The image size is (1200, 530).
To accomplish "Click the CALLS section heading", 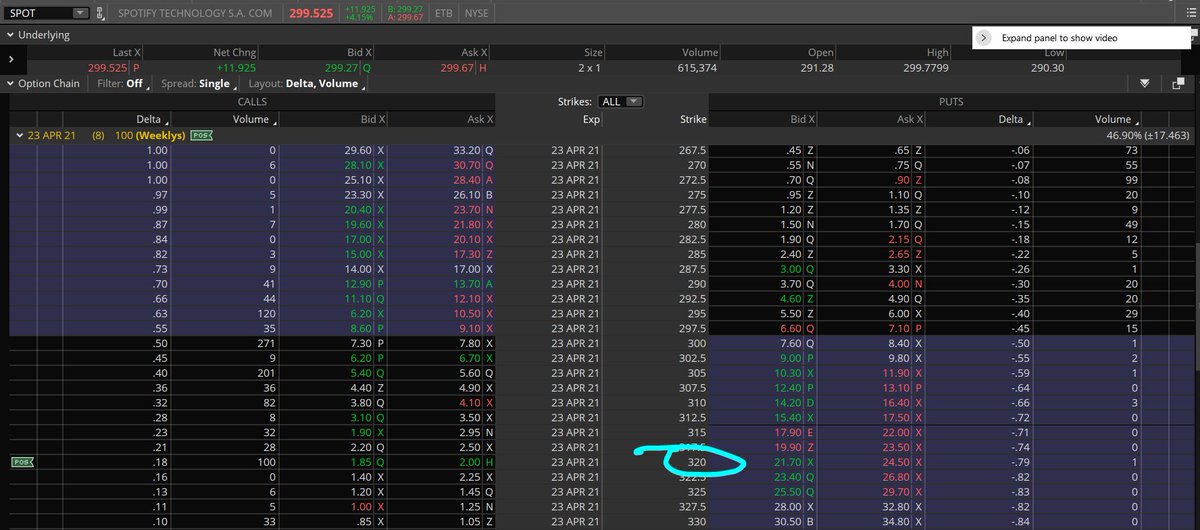I will [251, 101].
